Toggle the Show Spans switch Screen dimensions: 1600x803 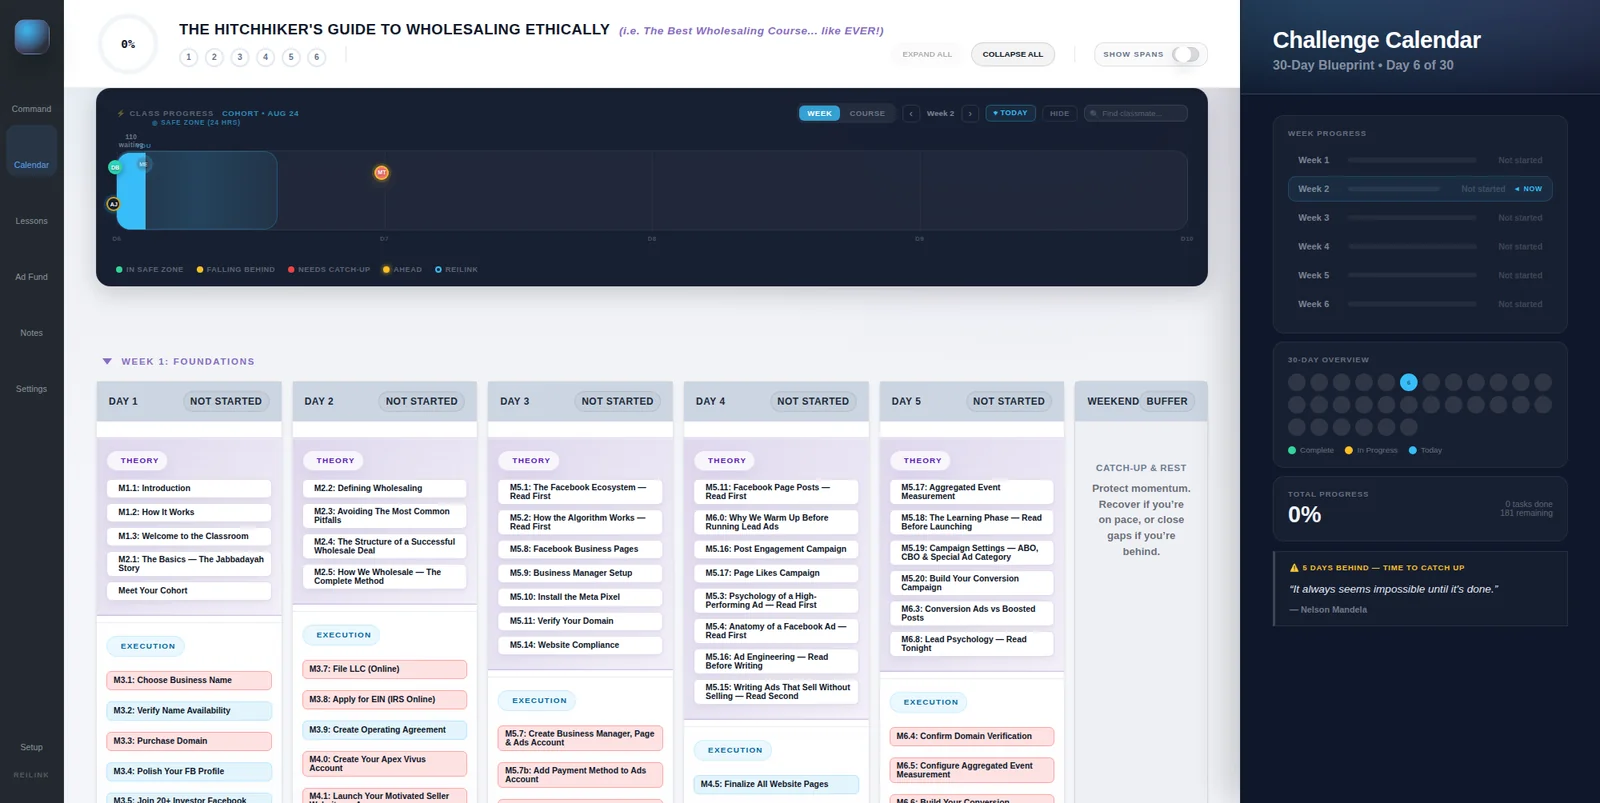1186,54
